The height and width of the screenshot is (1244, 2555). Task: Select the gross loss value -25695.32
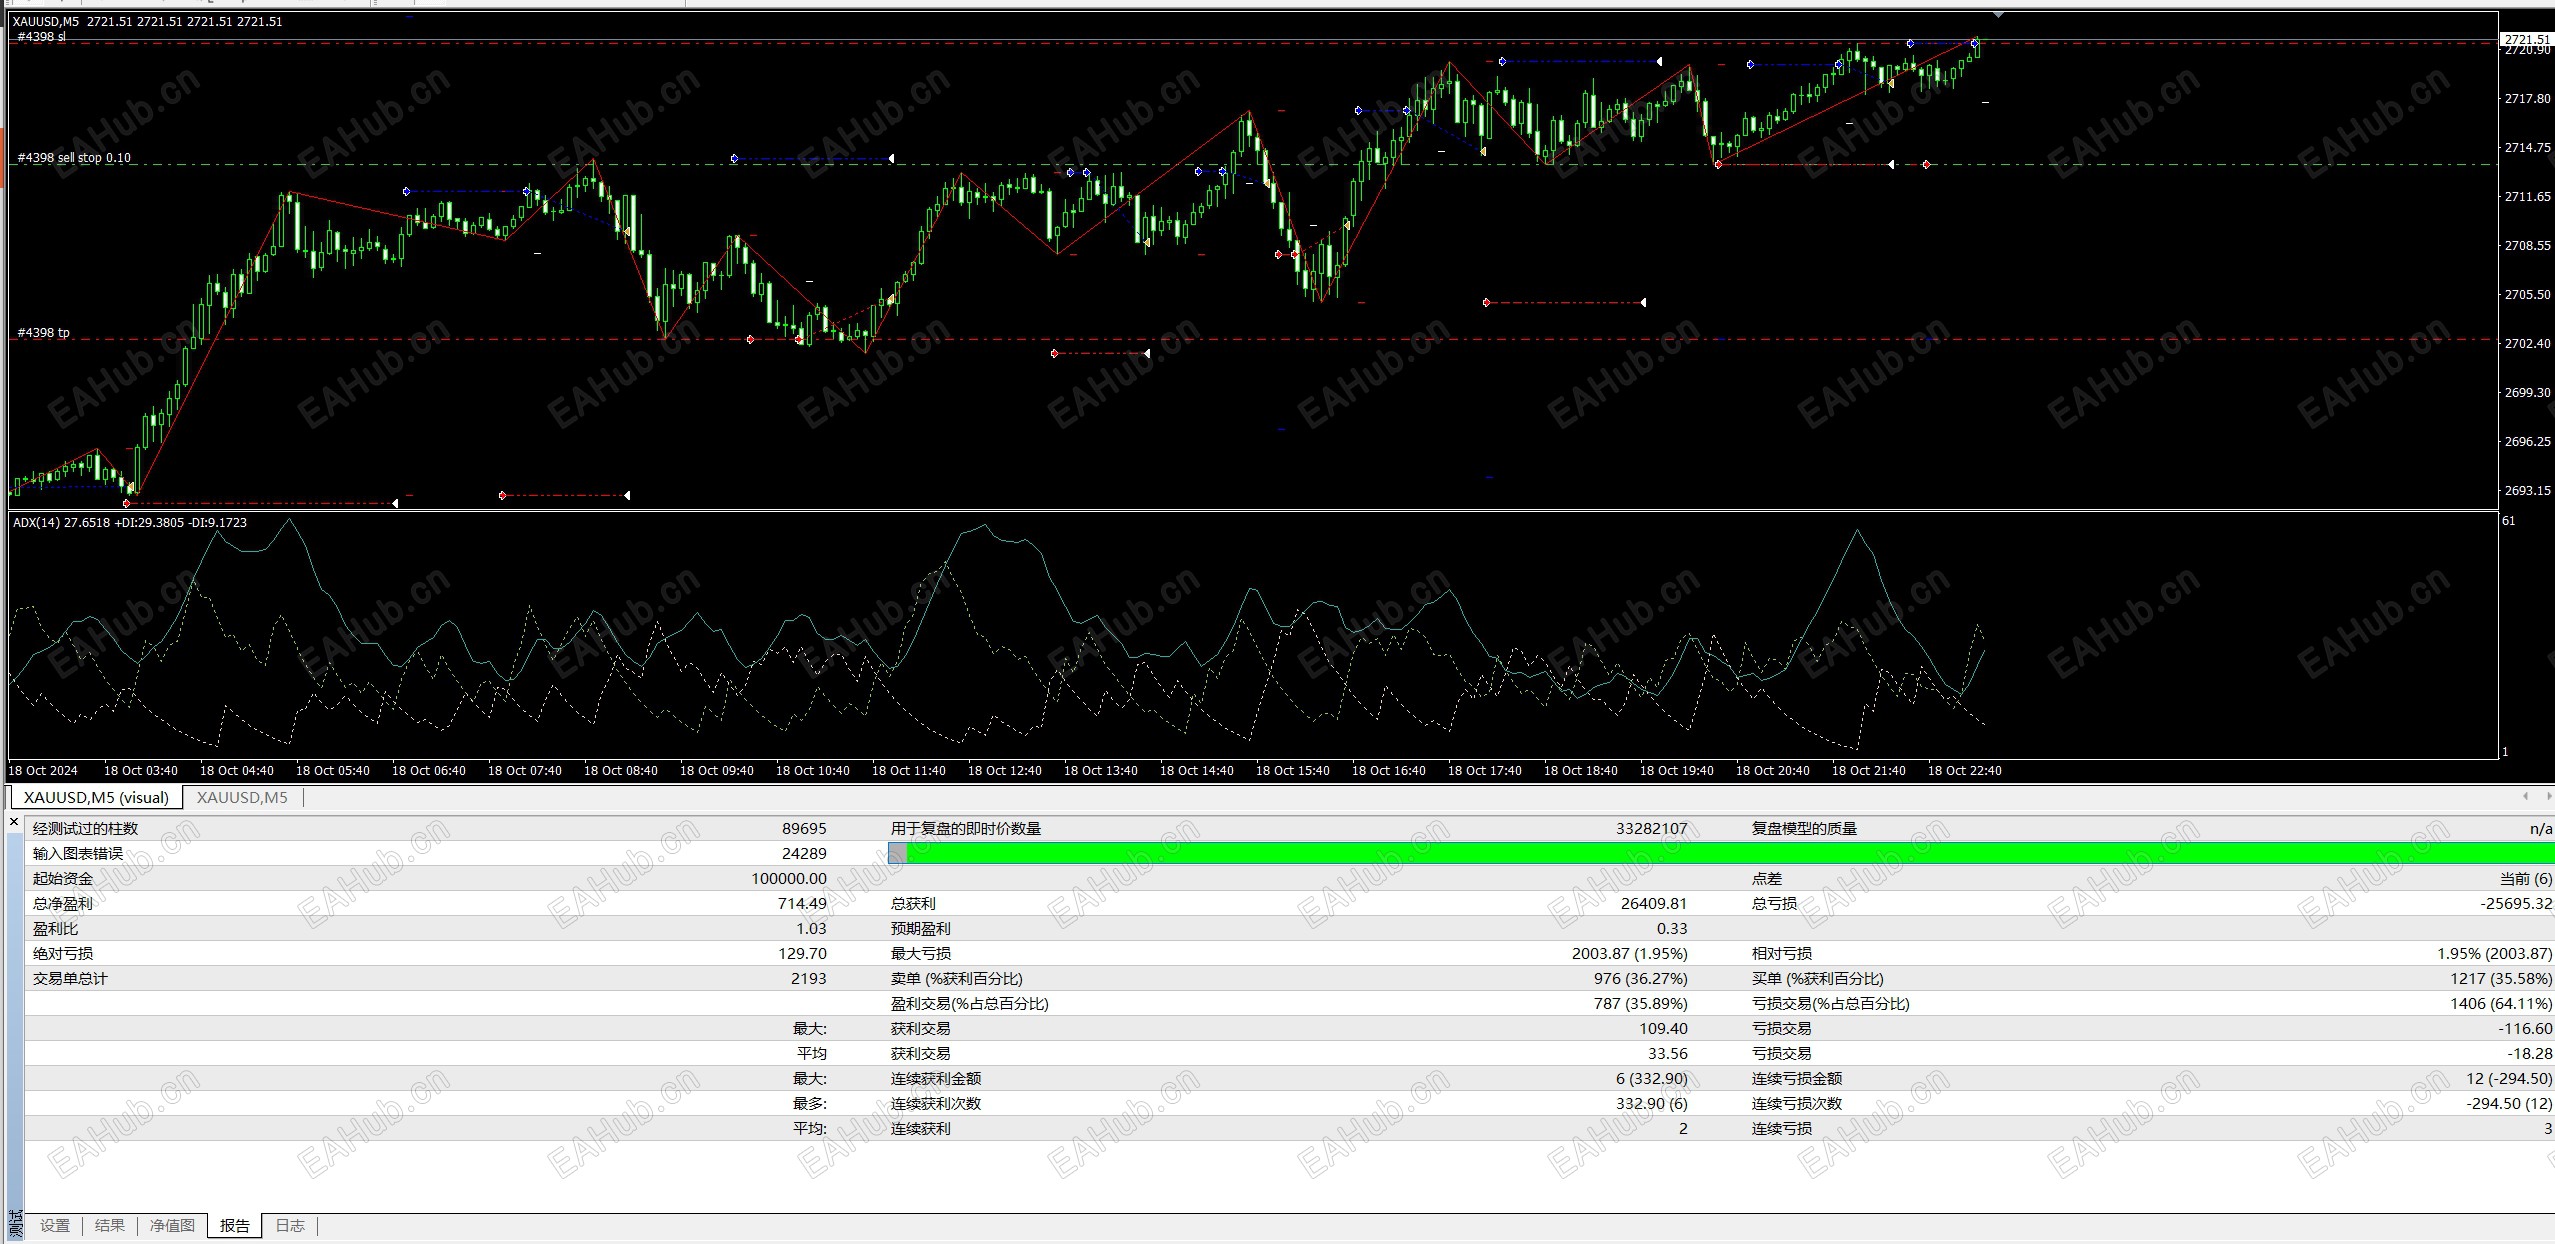click(2515, 903)
